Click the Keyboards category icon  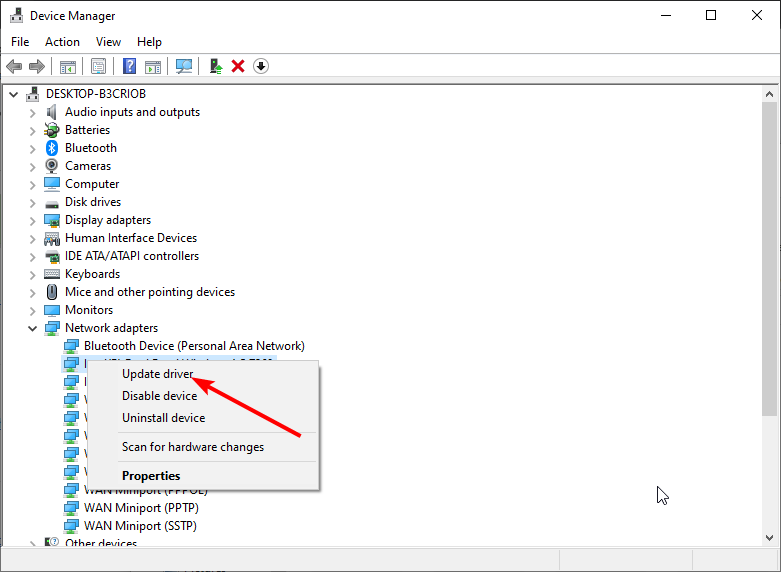pos(52,274)
